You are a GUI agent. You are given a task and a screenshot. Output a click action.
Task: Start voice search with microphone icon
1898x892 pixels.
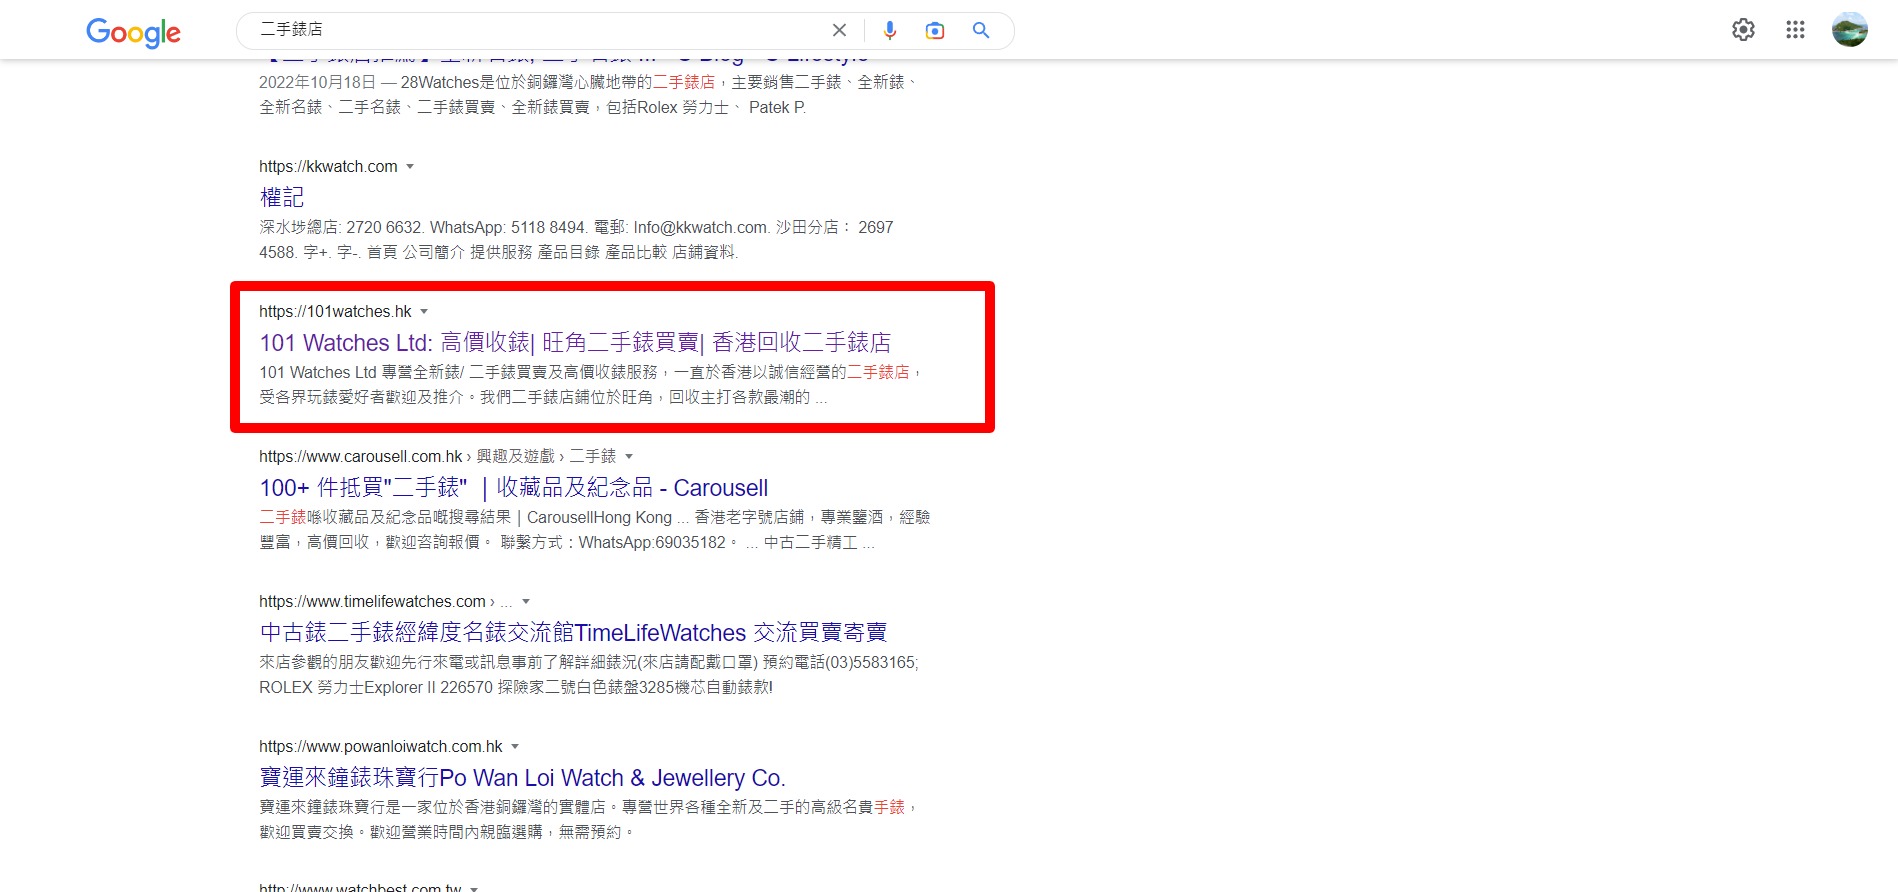pyautogui.click(x=889, y=30)
